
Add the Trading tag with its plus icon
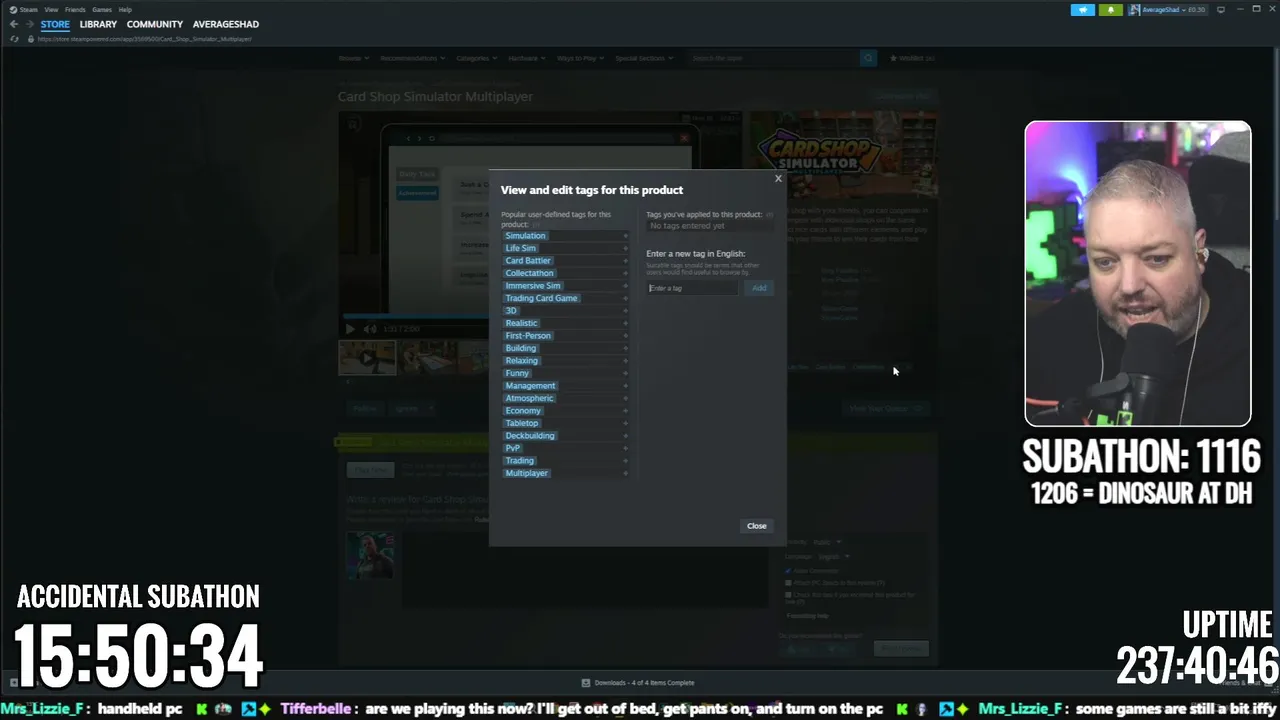pos(626,461)
